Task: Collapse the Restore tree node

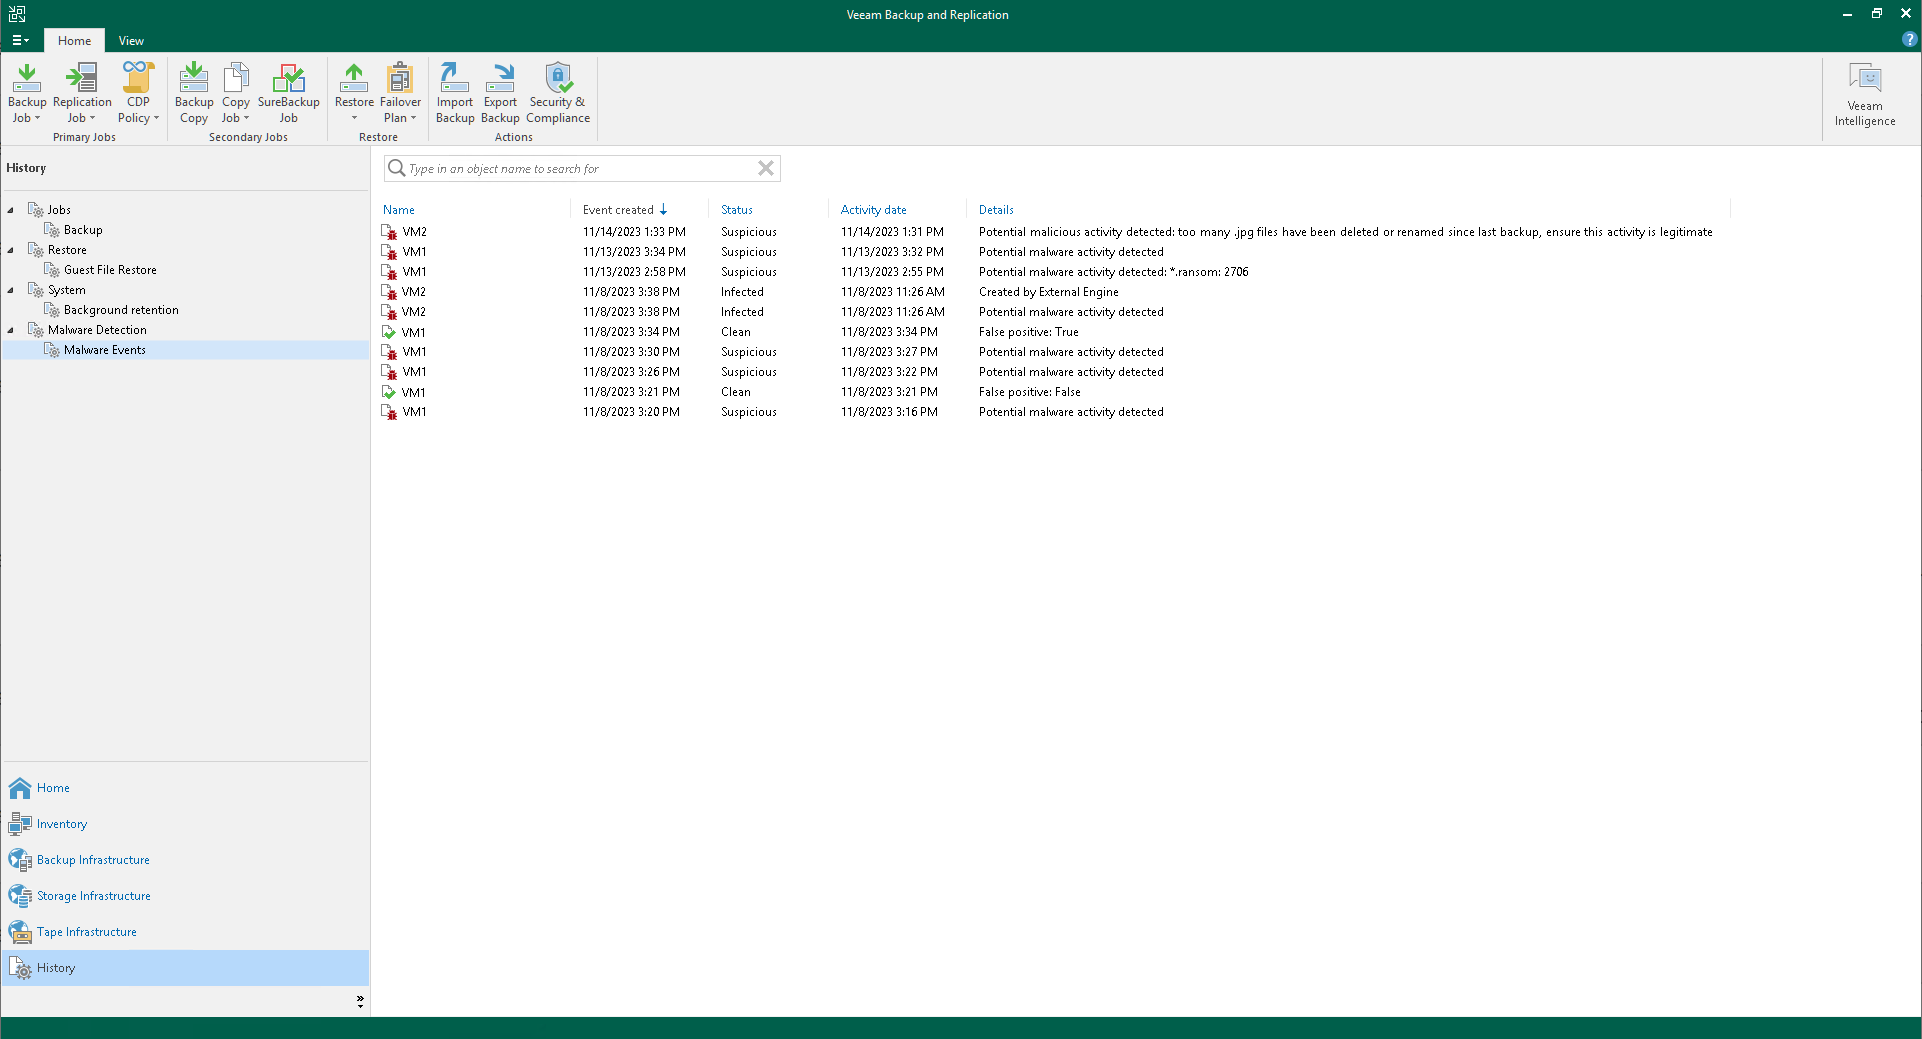Action: 11,250
